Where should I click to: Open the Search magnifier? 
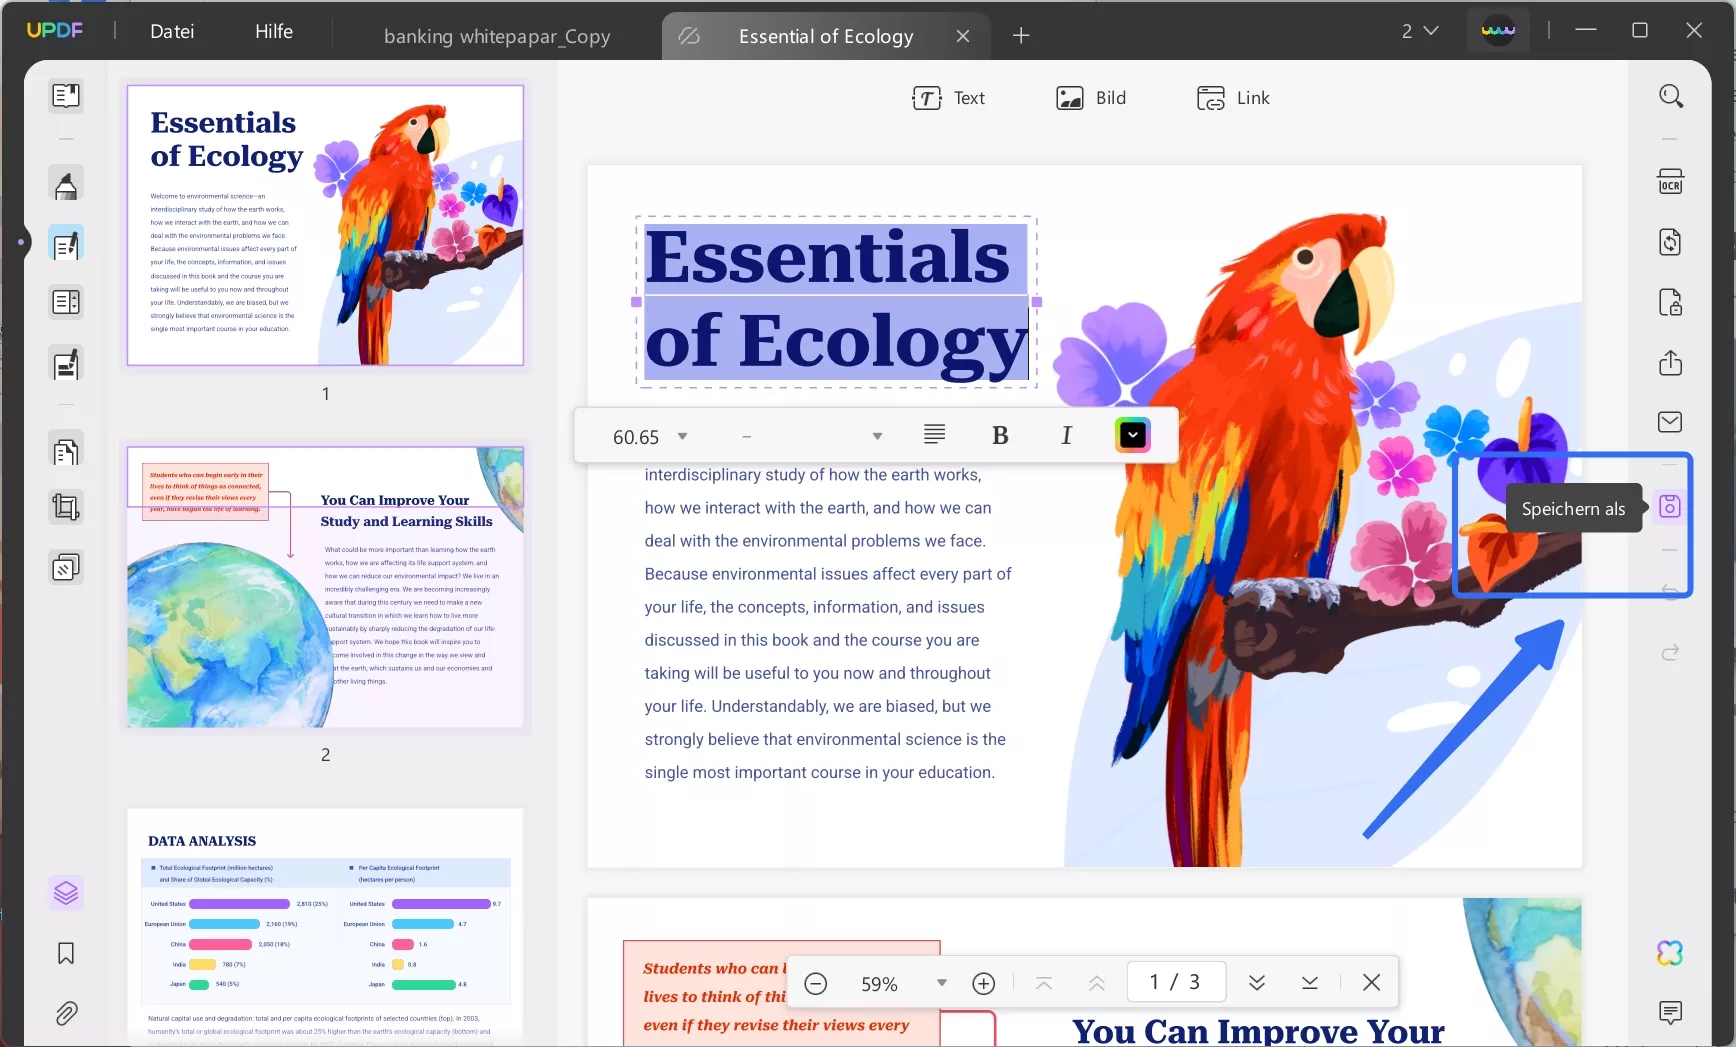point(1671,96)
